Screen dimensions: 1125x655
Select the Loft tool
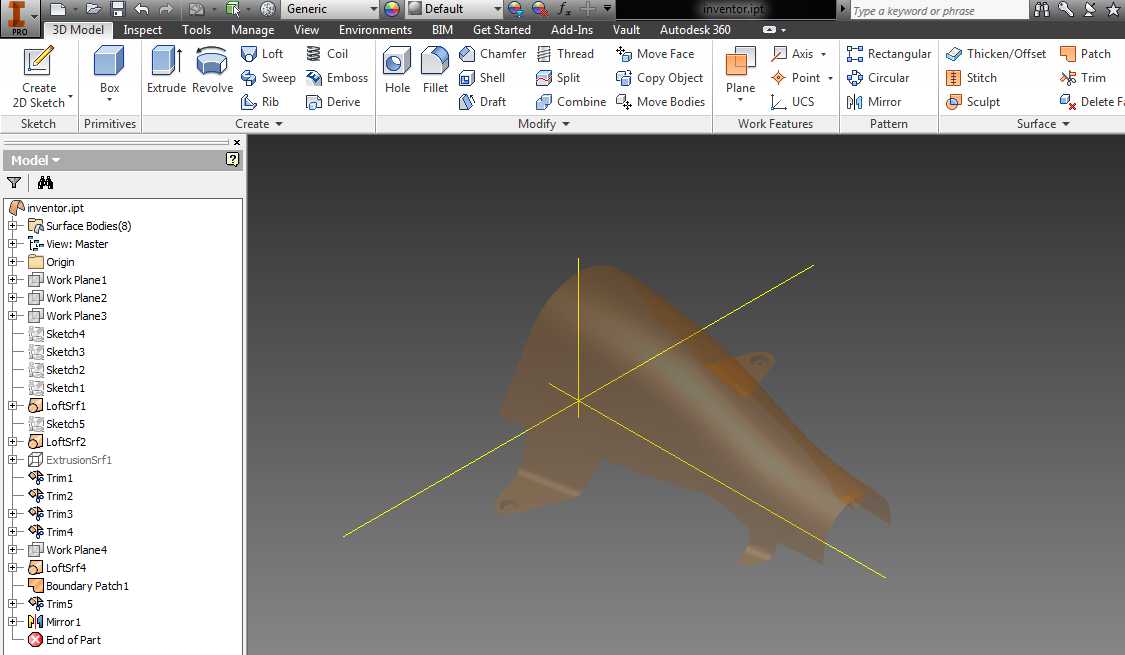coord(262,54)
